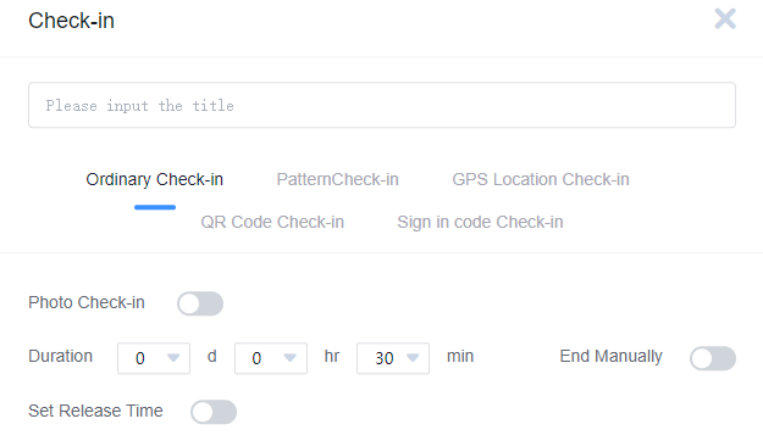Switch to Sign in code Check-in tab

pyautogui.click(x=480, y=222)
